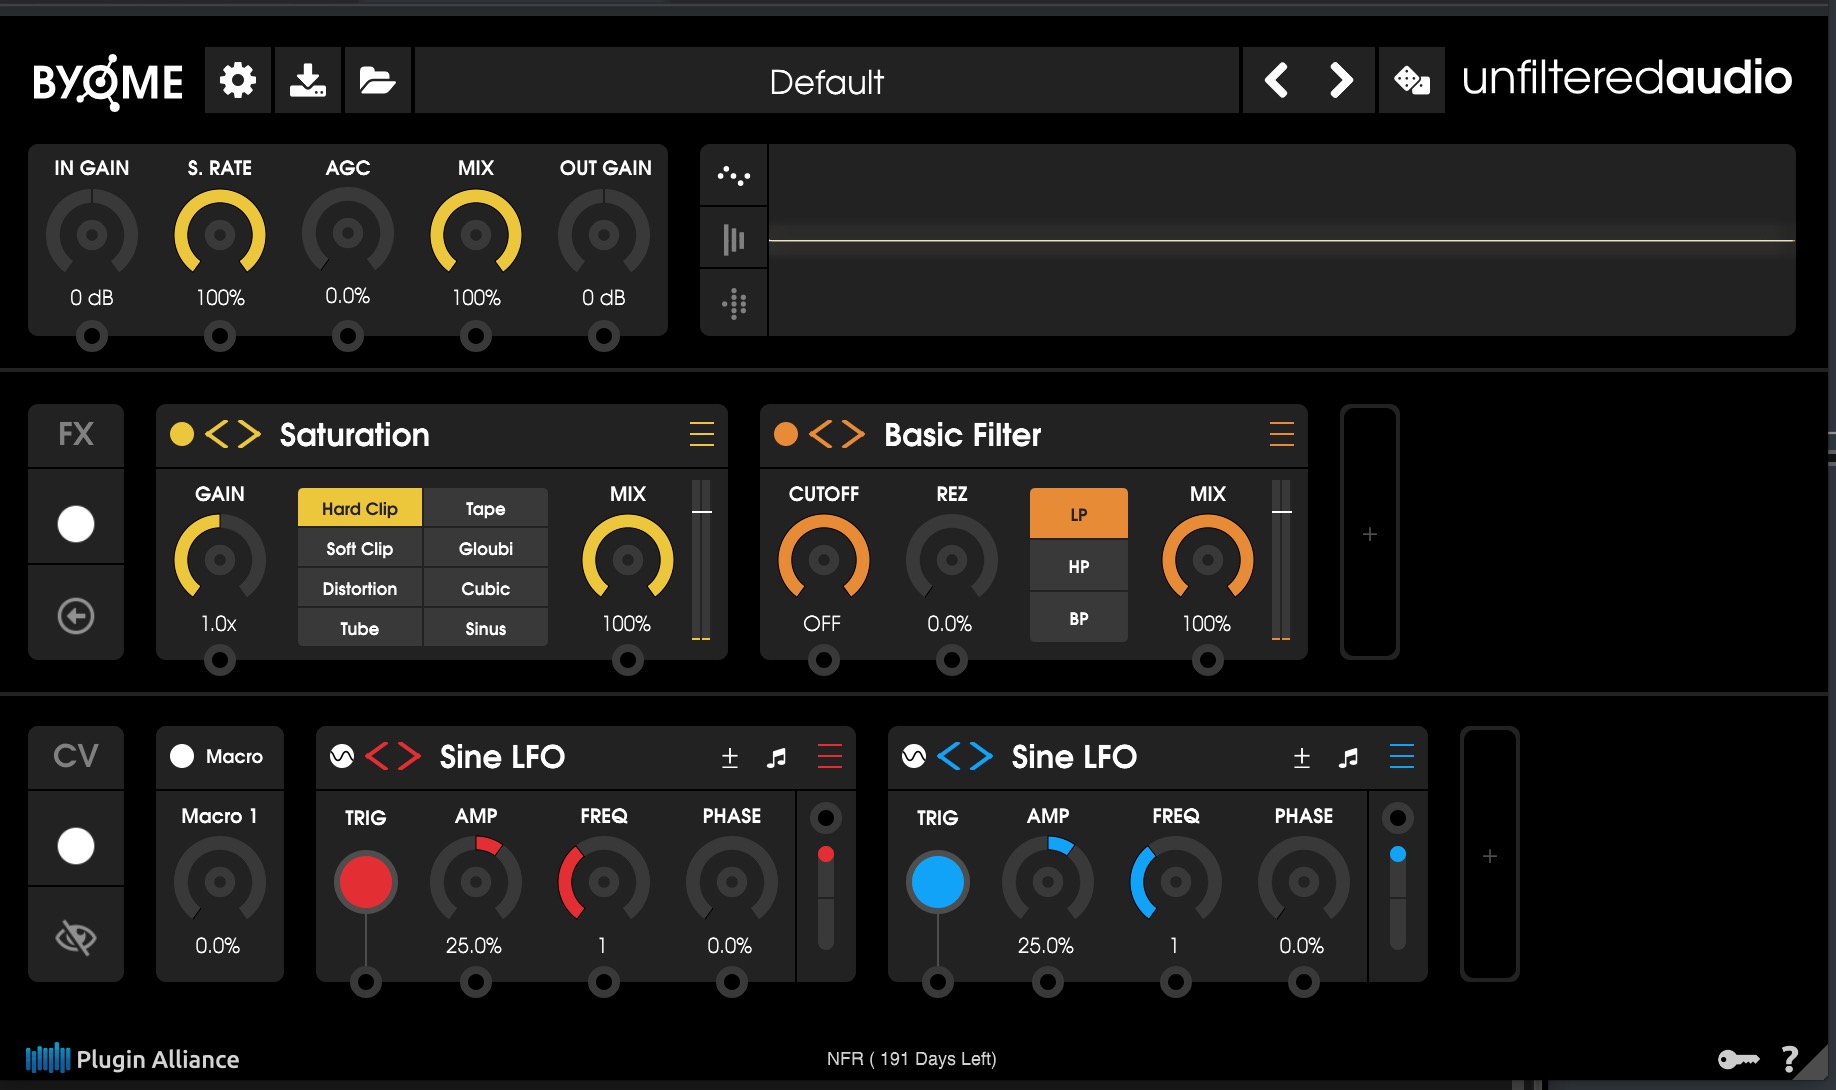
Task: Click the save preset icon
Action: coord(308,80)
